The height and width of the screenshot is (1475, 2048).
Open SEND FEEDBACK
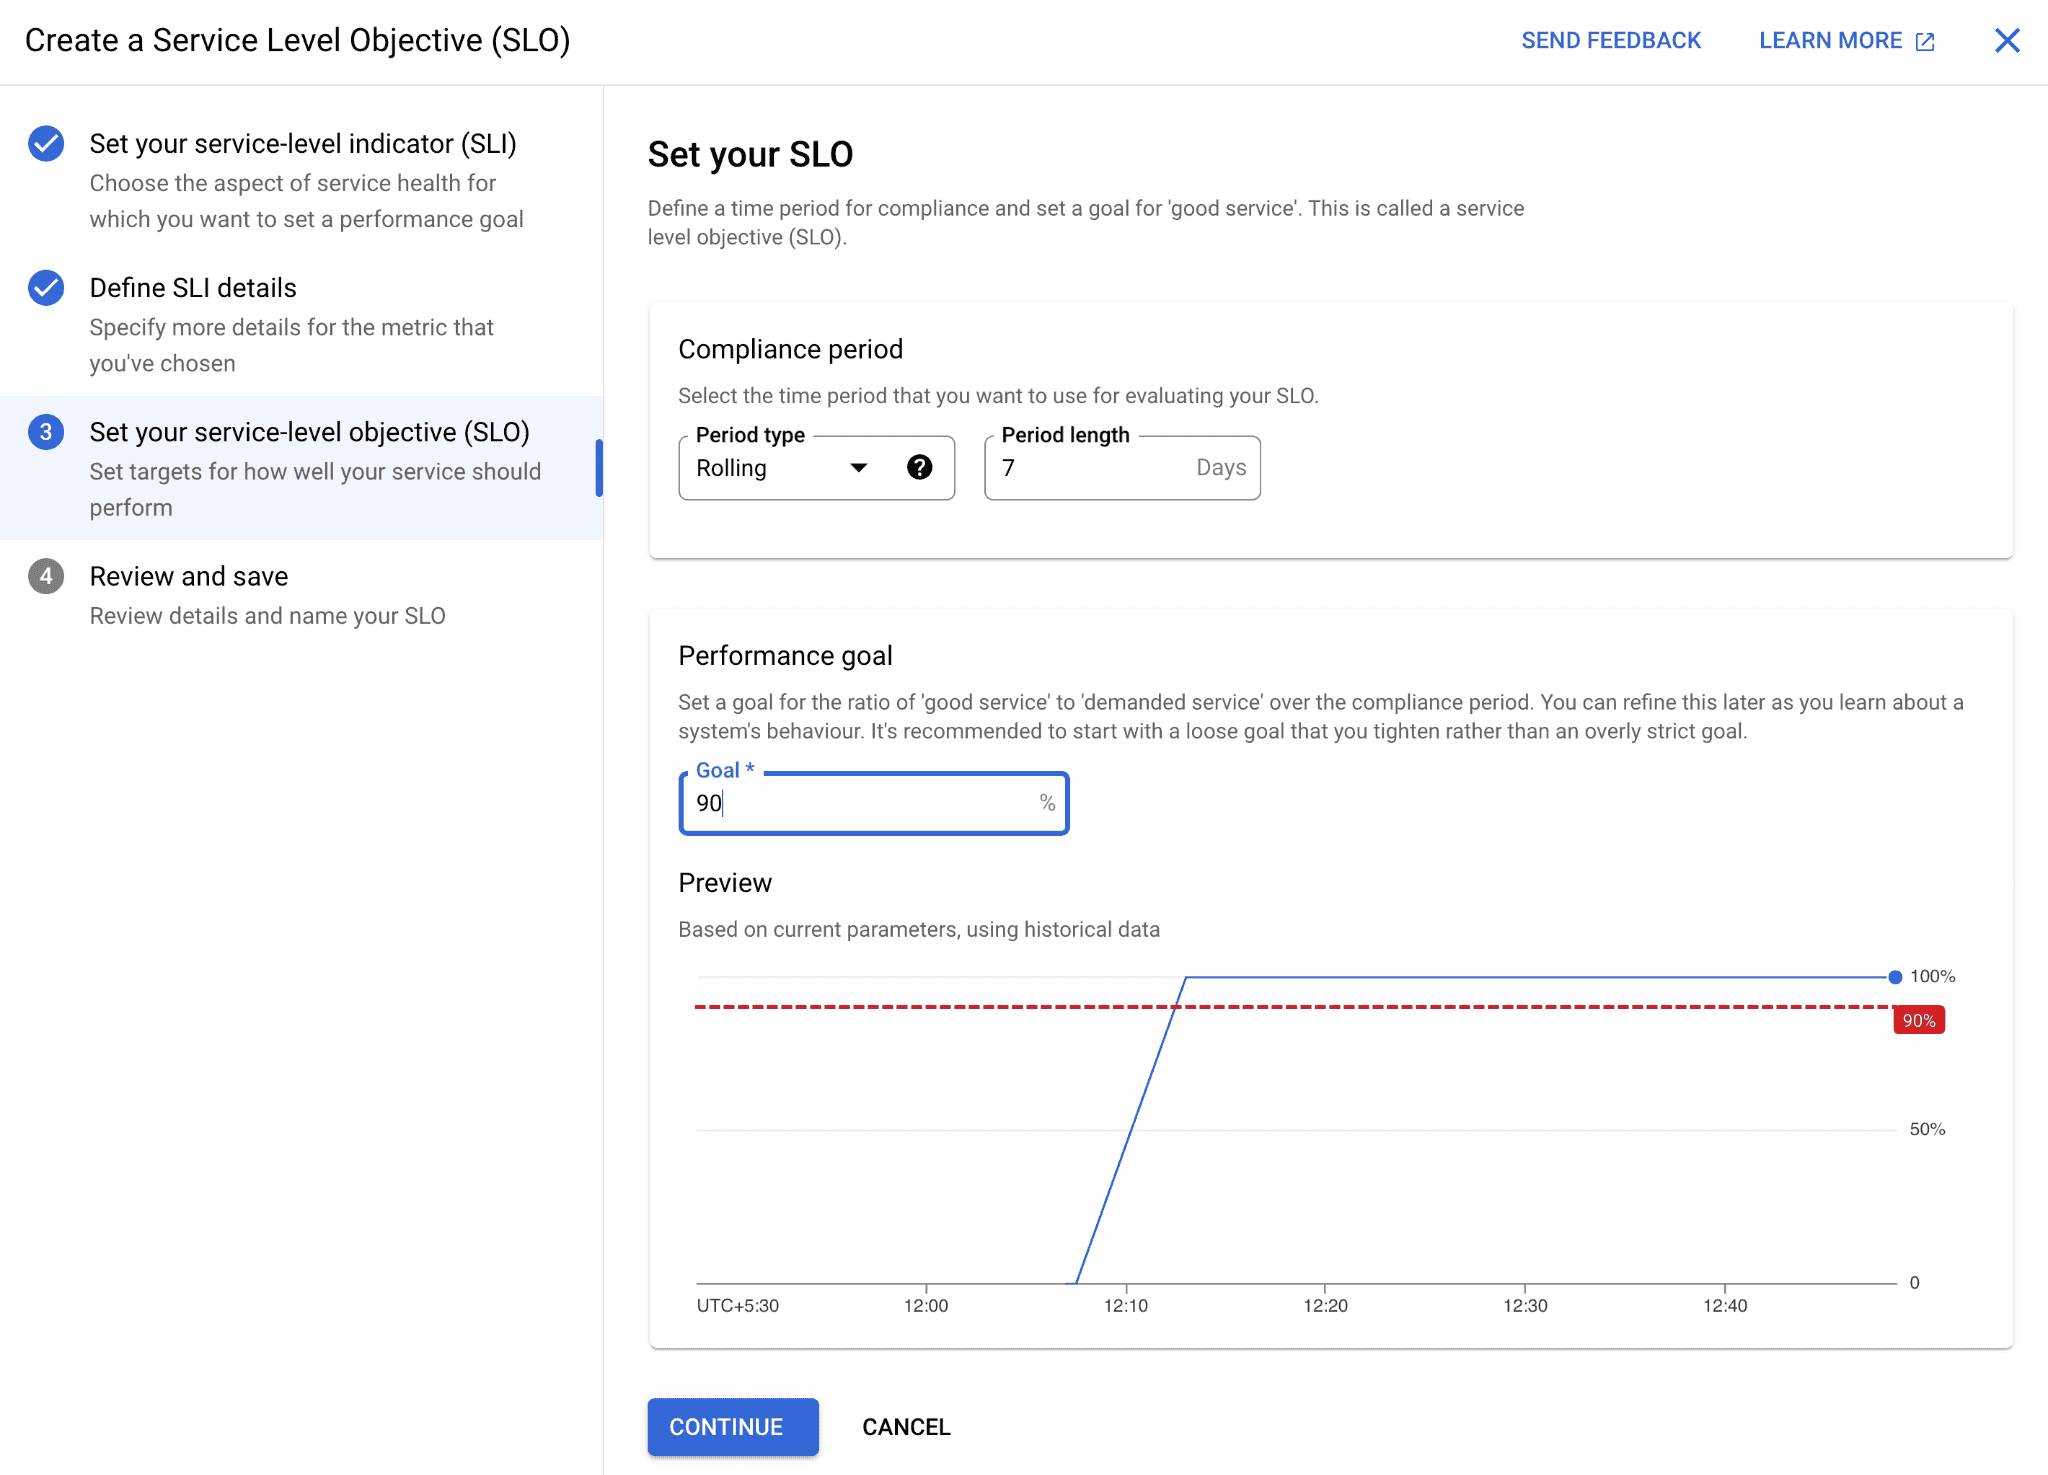(1611, 40)
